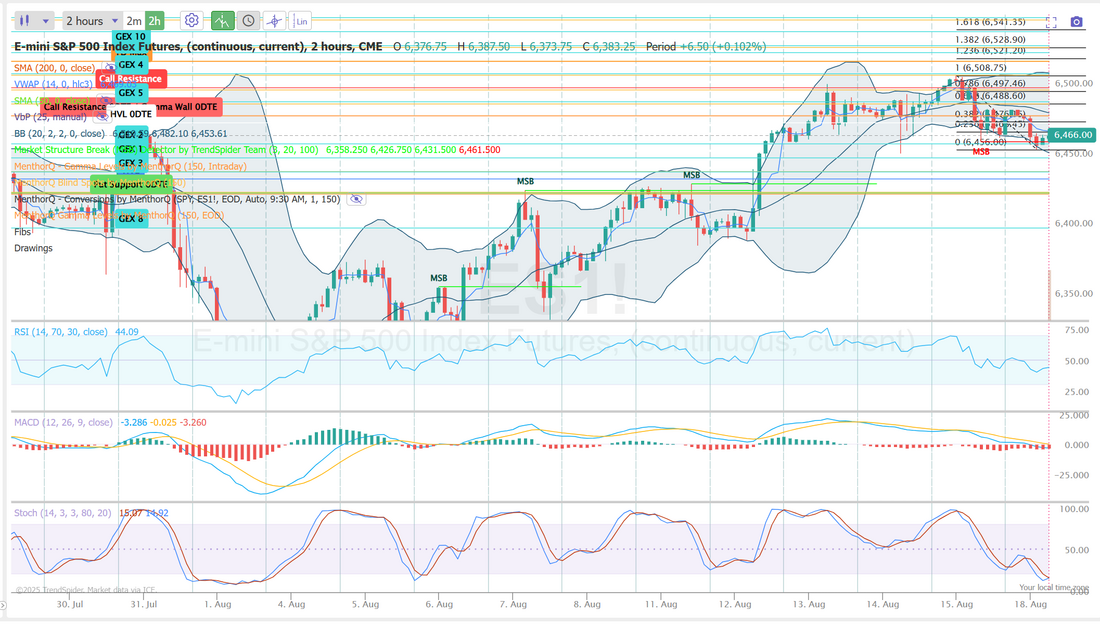Click the Drawings legend entry

click(x=33, y=248)
